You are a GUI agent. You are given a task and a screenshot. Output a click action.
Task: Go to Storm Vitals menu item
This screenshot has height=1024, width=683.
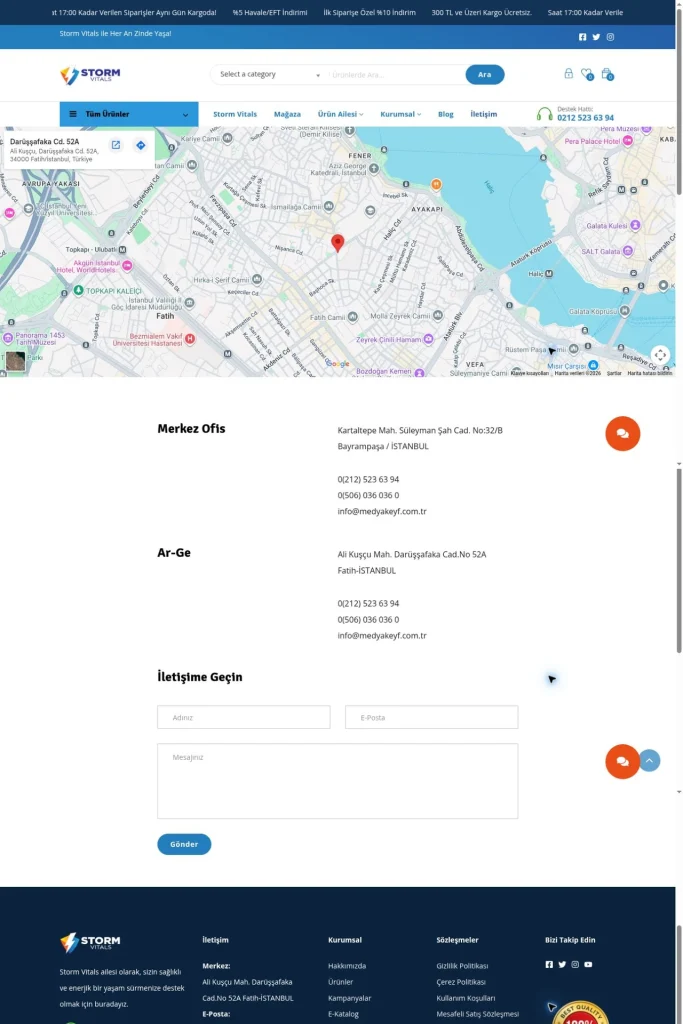[235, 114]
